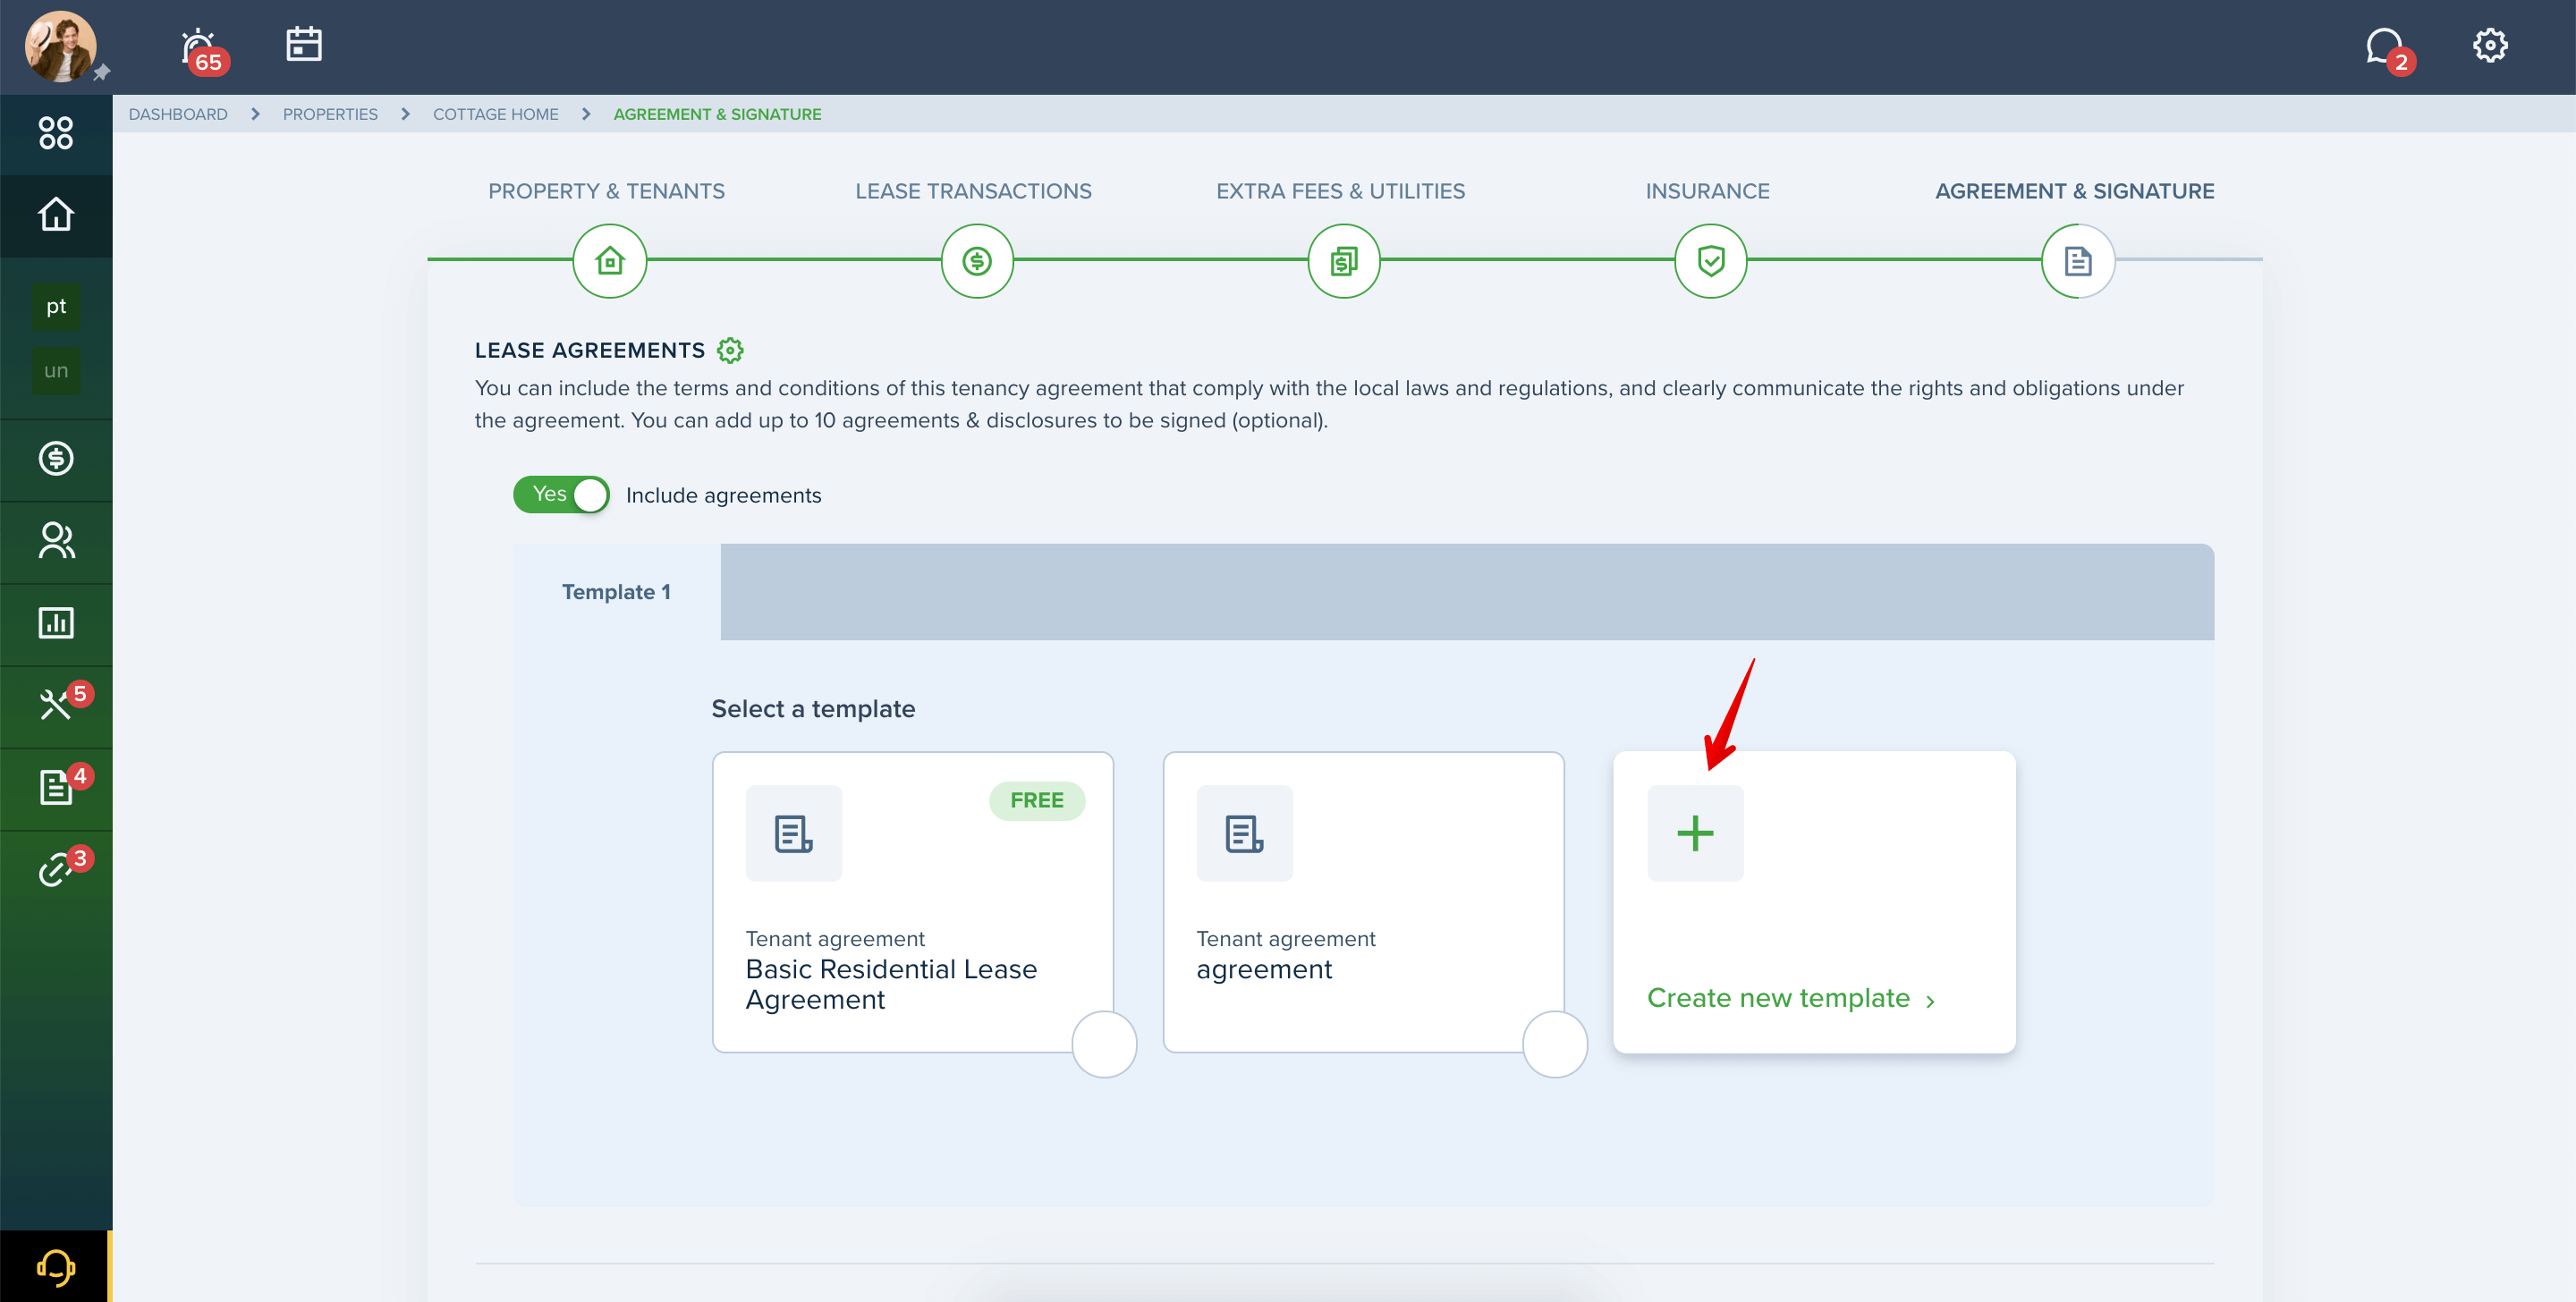
Task: Click the Basic Residential Lease document icon
Action: click(794, 833)
